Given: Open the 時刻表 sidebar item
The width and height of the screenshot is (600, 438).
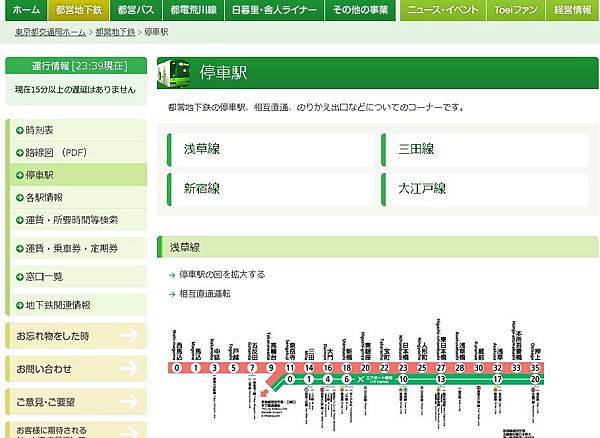Looking at the screenshot, I should coord(78,130).
